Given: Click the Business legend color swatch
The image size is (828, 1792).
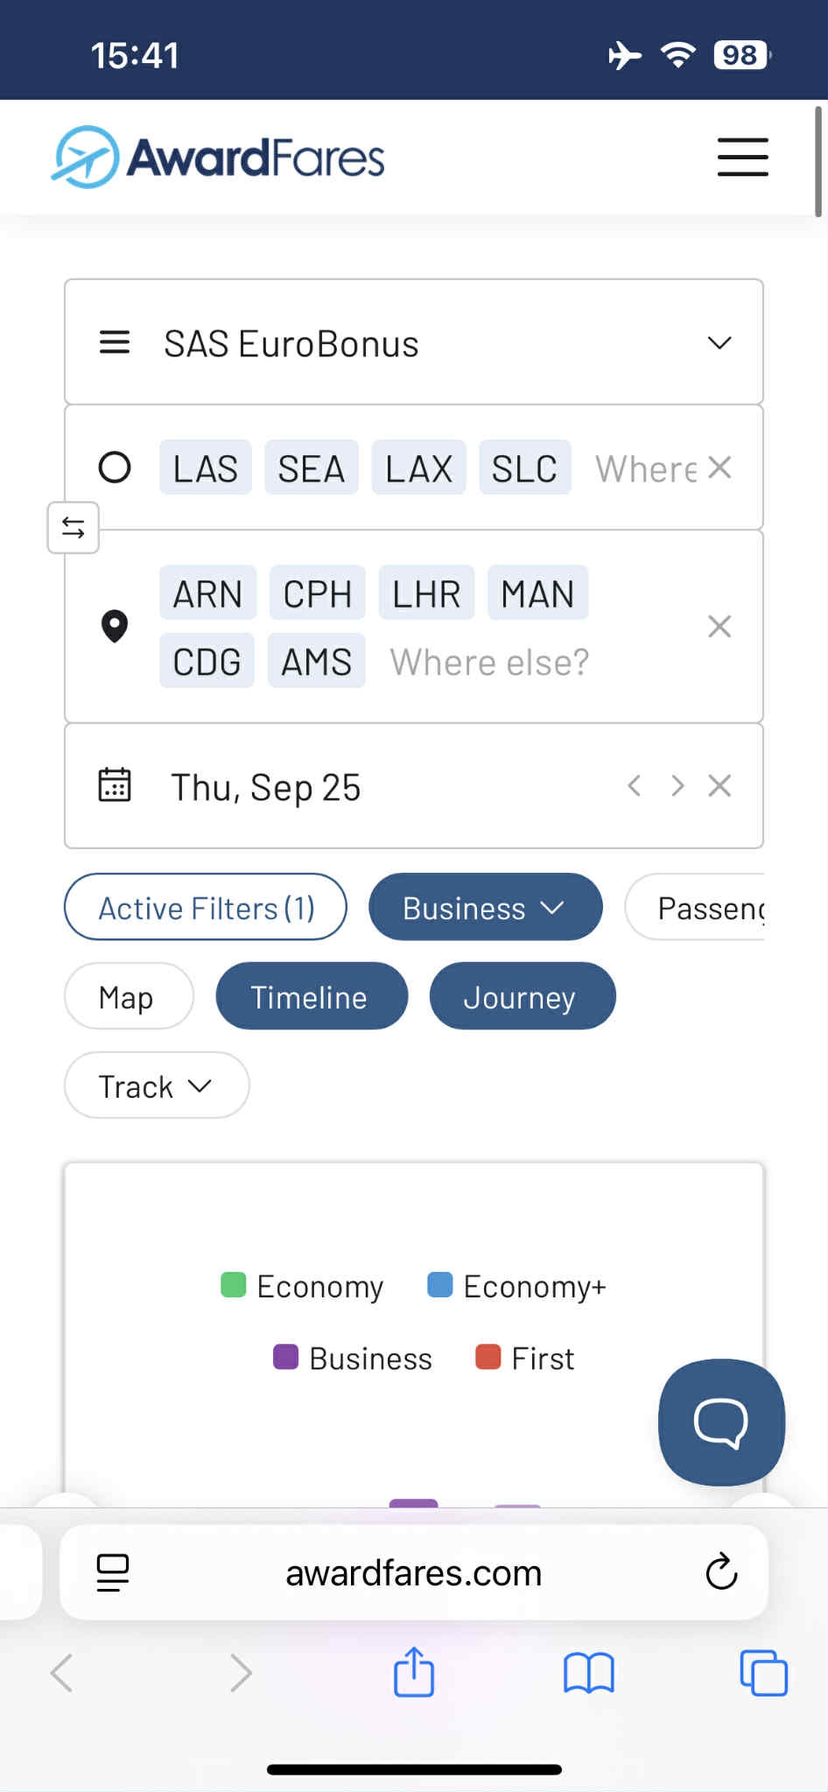Looking at the screenshot, I should (x=286, y=1357).
